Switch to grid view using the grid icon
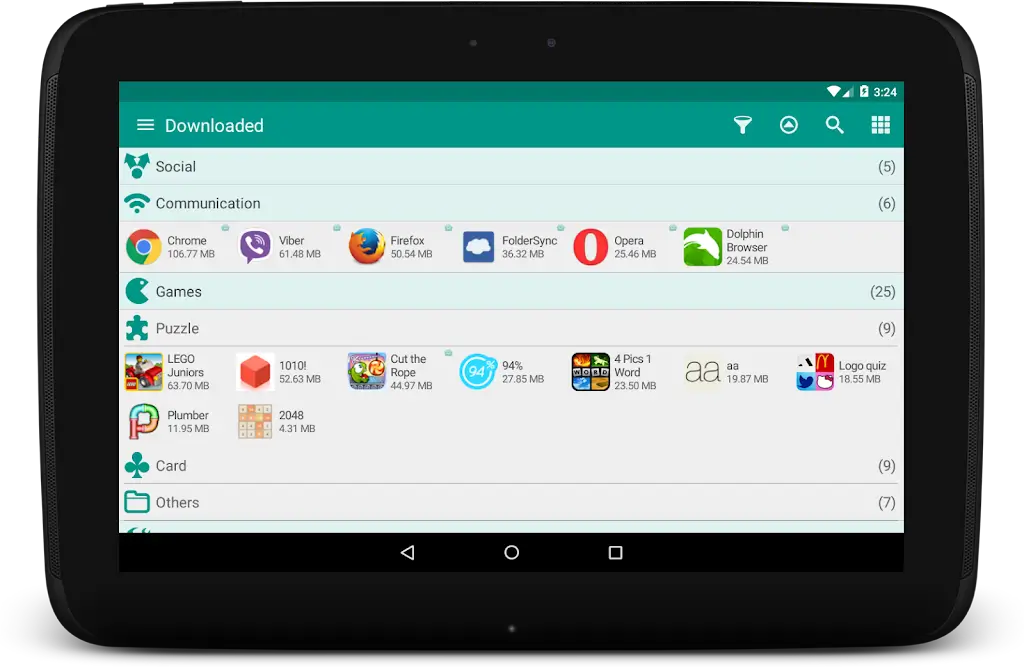The height and width of the screenshot is (667, 1024). tap(880, 125)
